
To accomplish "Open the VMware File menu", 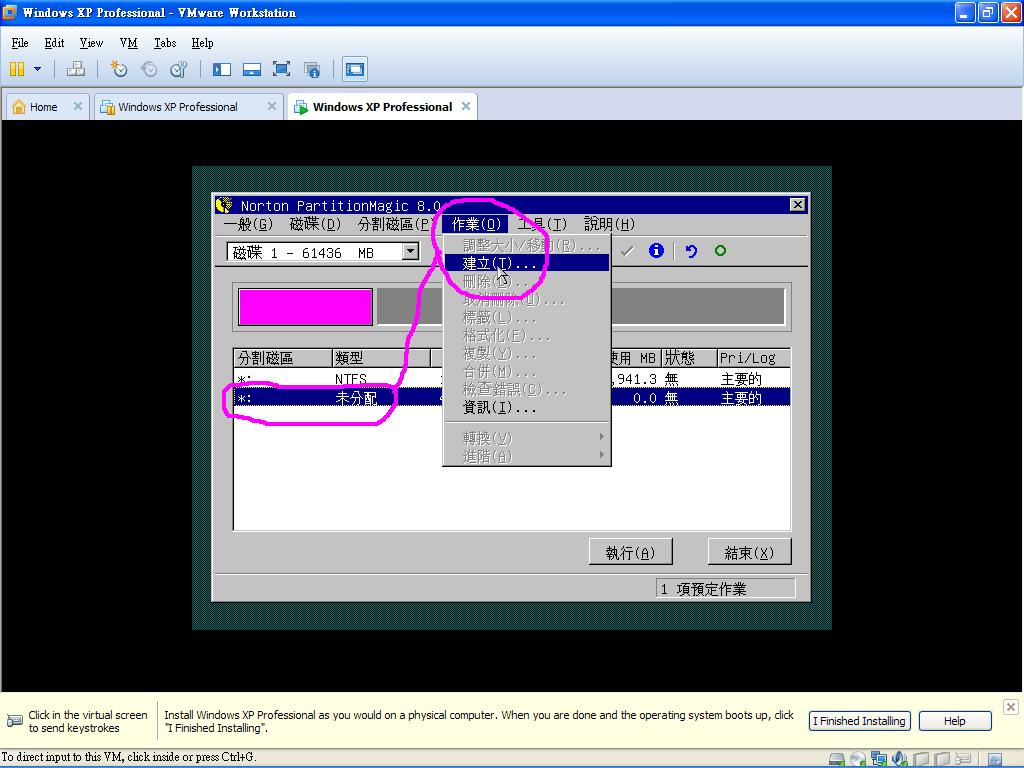I will [20, 43].
